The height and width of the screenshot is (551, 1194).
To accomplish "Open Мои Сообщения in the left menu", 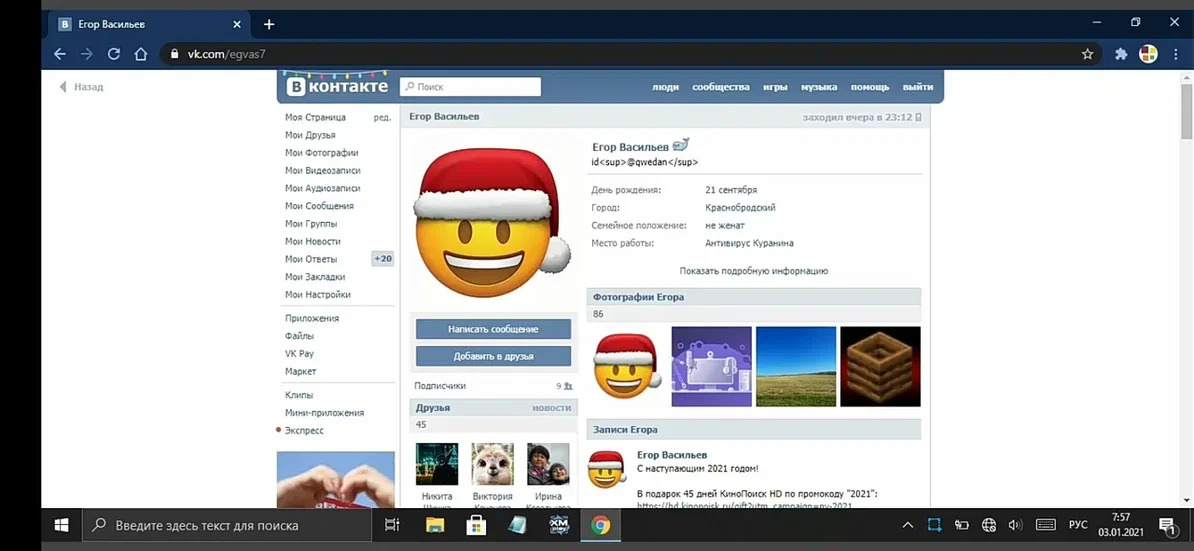I will click(319, 206).
